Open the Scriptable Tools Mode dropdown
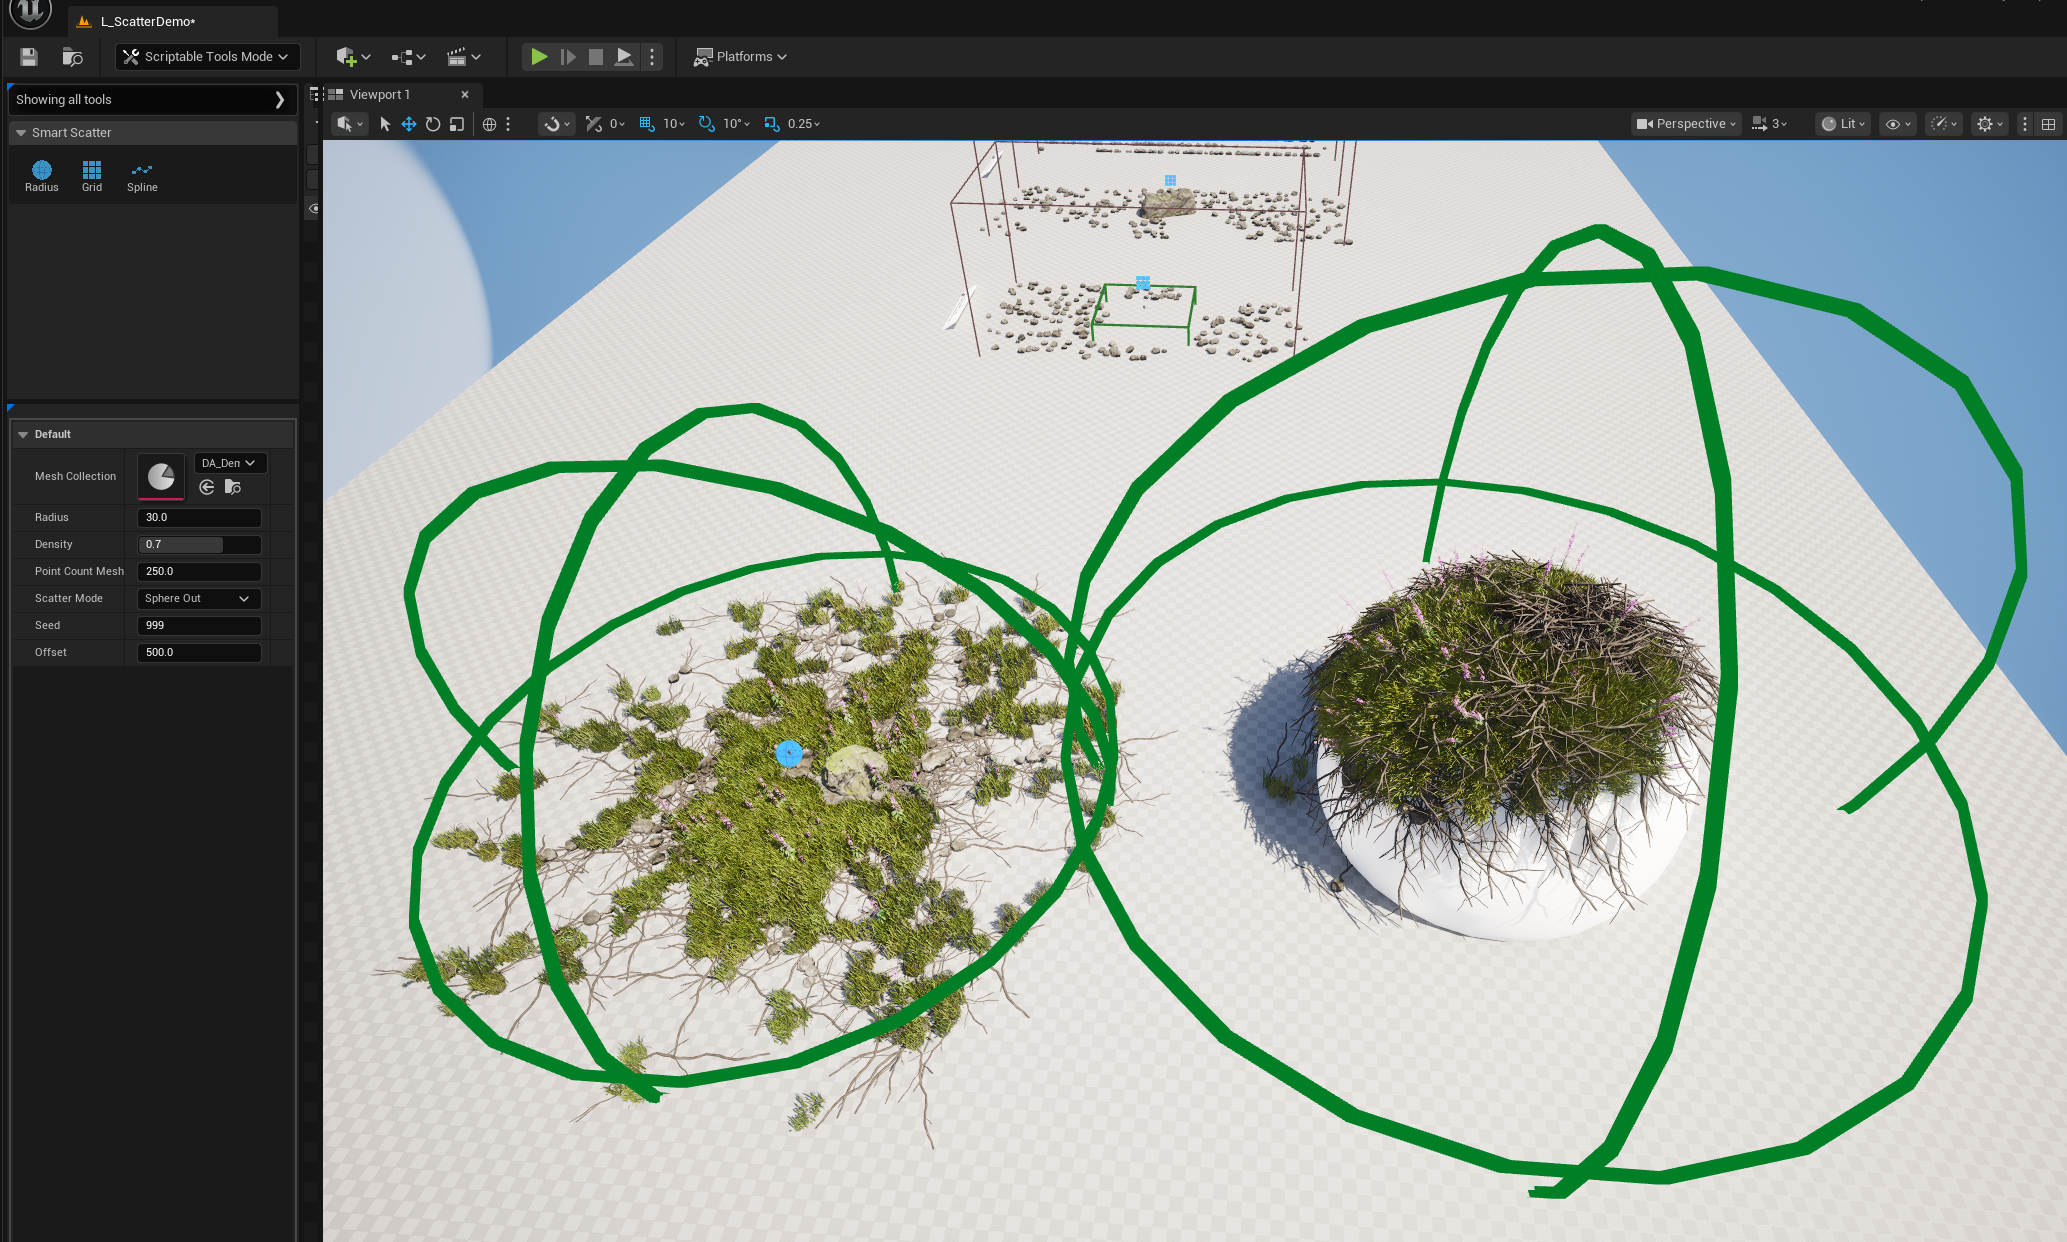This screenshot has width=2067, height=1242. [x=207, y=57]
